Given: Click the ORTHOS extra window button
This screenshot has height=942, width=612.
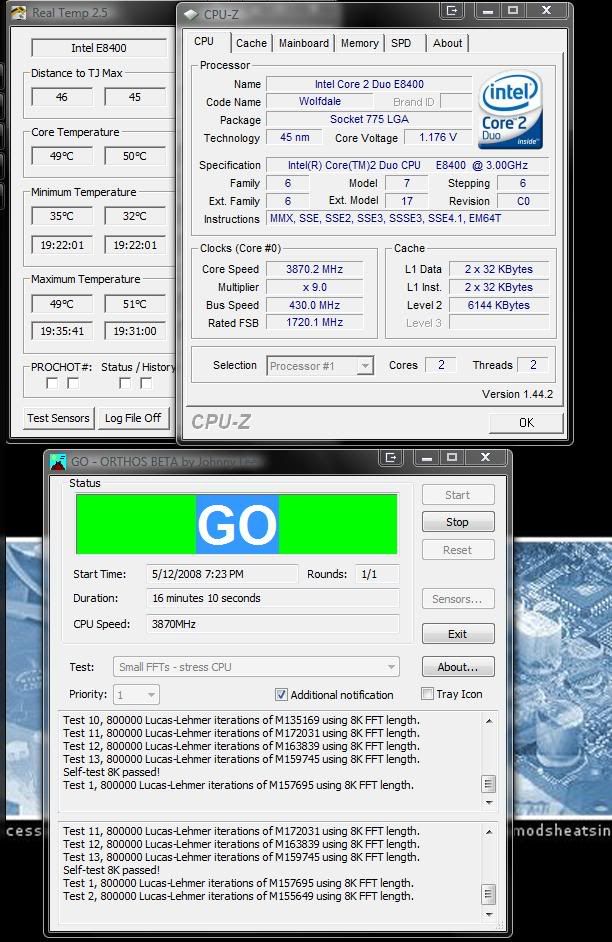Looking at the screenshot, I should [x=391, y=458].
